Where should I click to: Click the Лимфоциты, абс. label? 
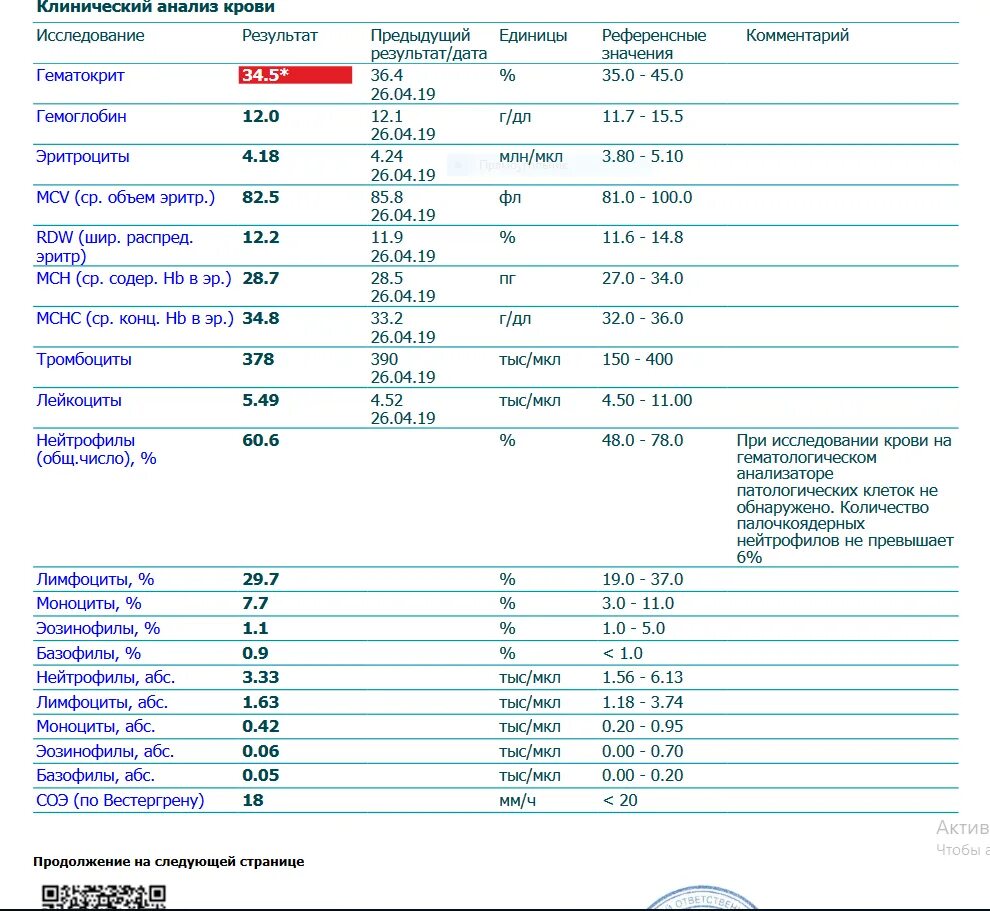tap(102, 703)
